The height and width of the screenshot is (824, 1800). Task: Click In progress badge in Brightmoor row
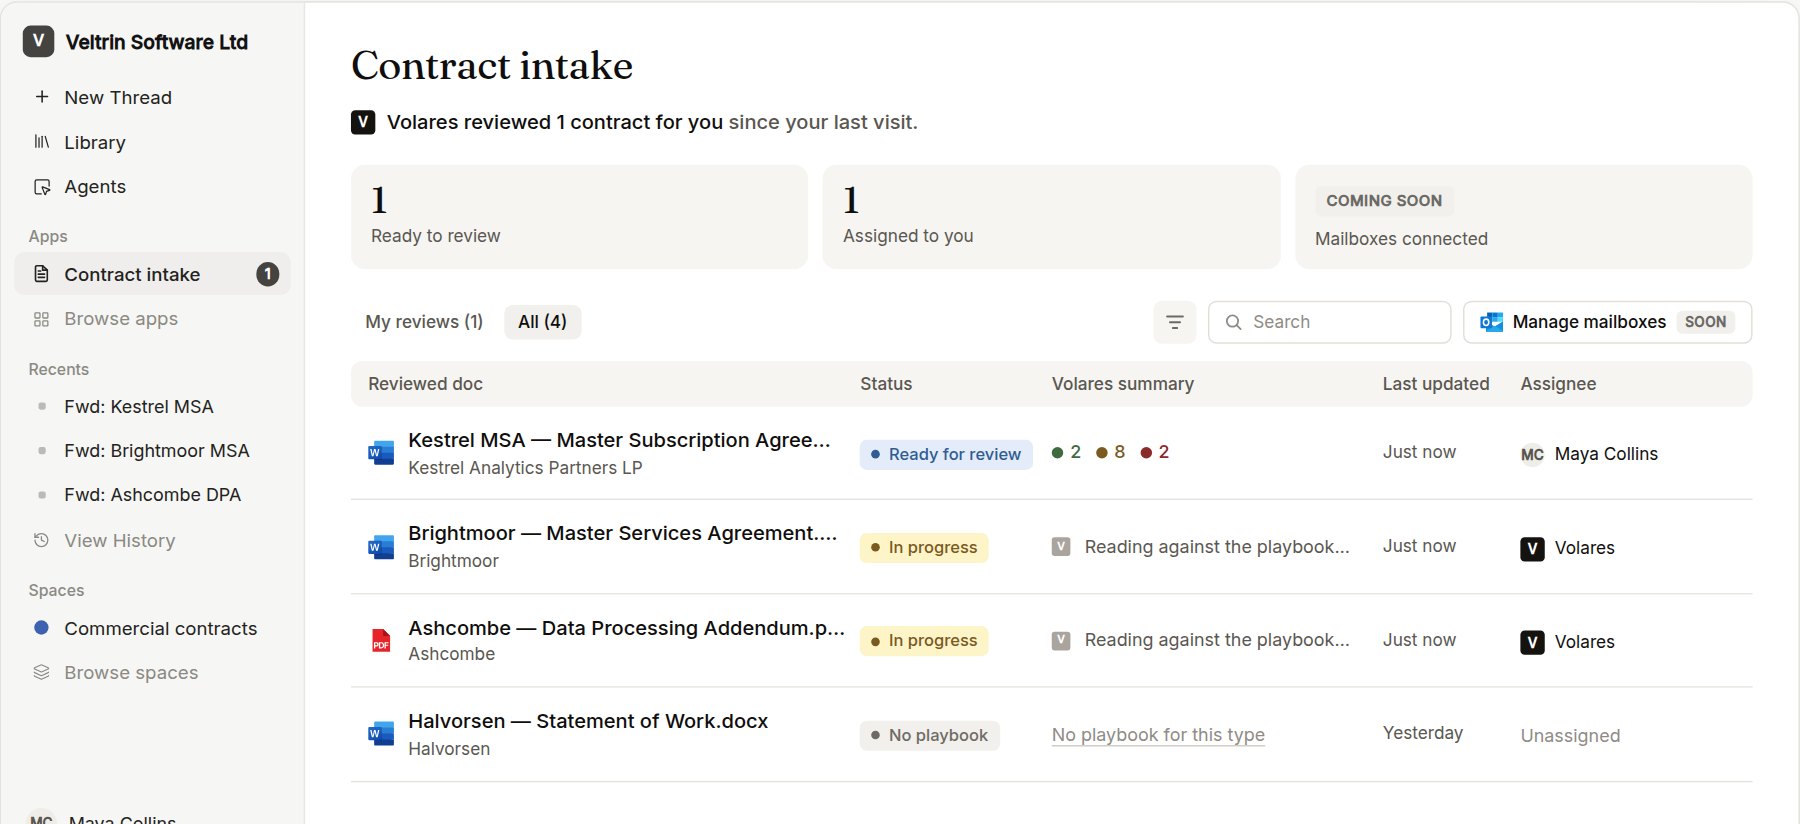[924, 548]
